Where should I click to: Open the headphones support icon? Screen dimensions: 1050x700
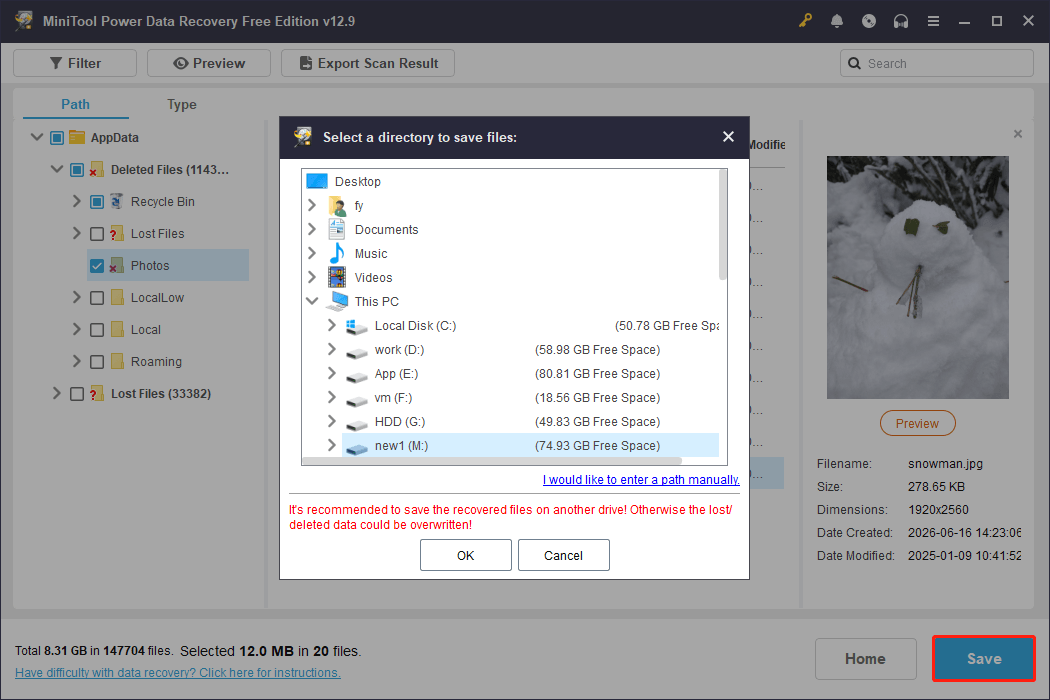pos(901,21)
